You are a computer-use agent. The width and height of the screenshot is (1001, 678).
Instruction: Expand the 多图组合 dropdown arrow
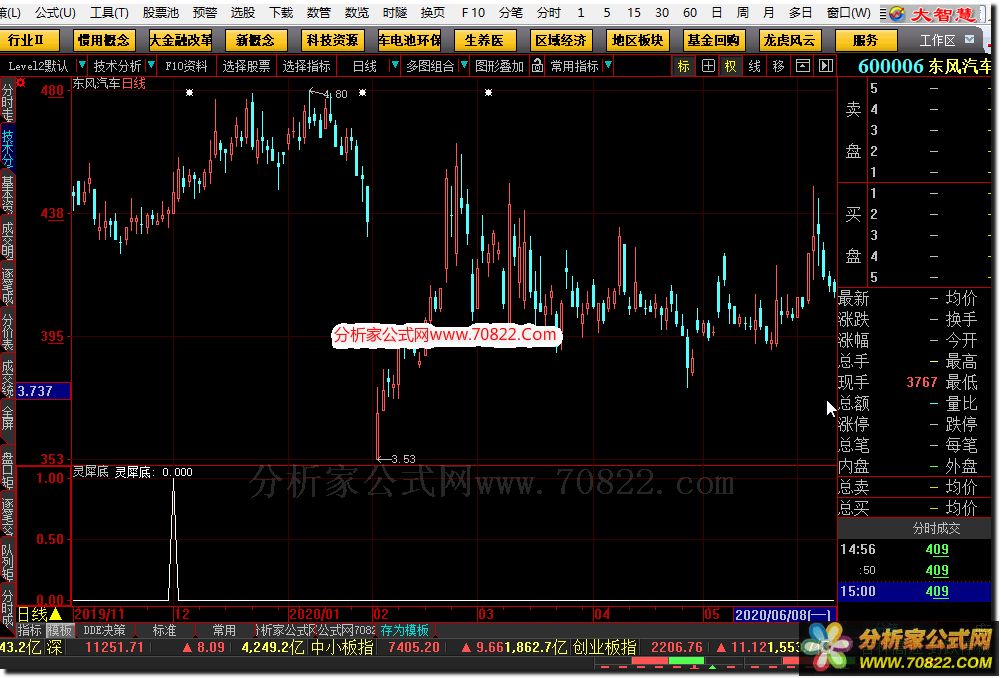pos(463,65)
